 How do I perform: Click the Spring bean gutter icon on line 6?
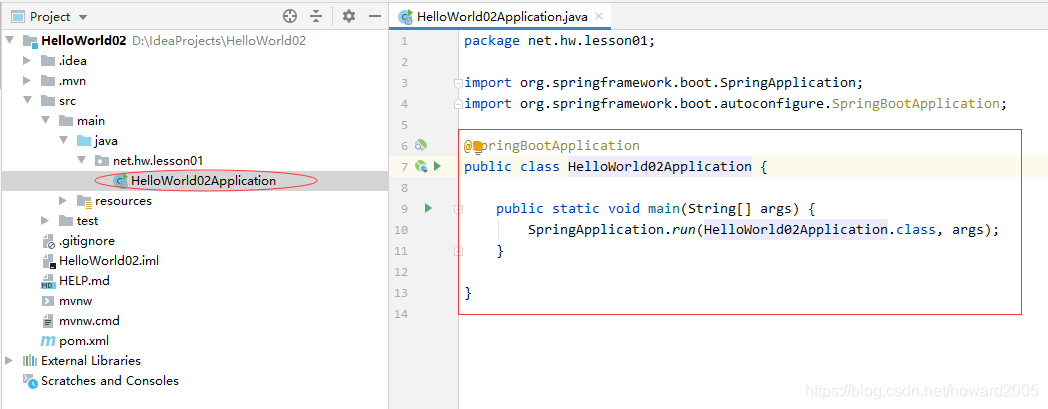[420, 145]
